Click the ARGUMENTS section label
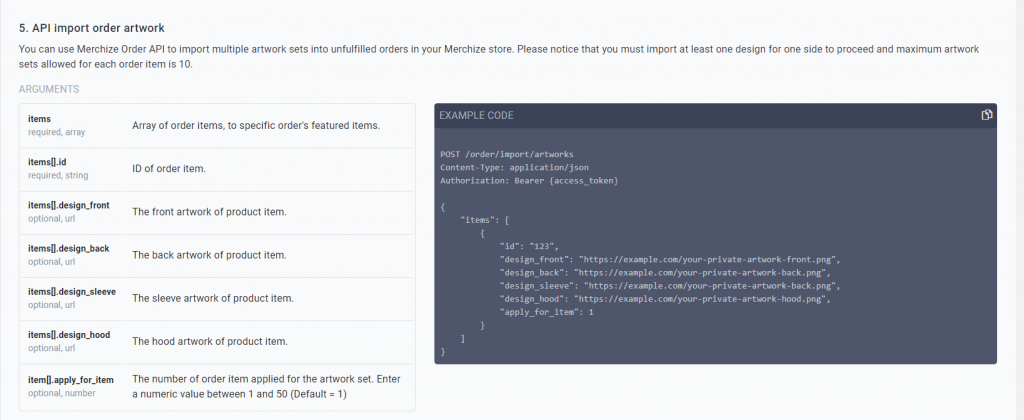 pyautogui.click(x=49, y=89)
